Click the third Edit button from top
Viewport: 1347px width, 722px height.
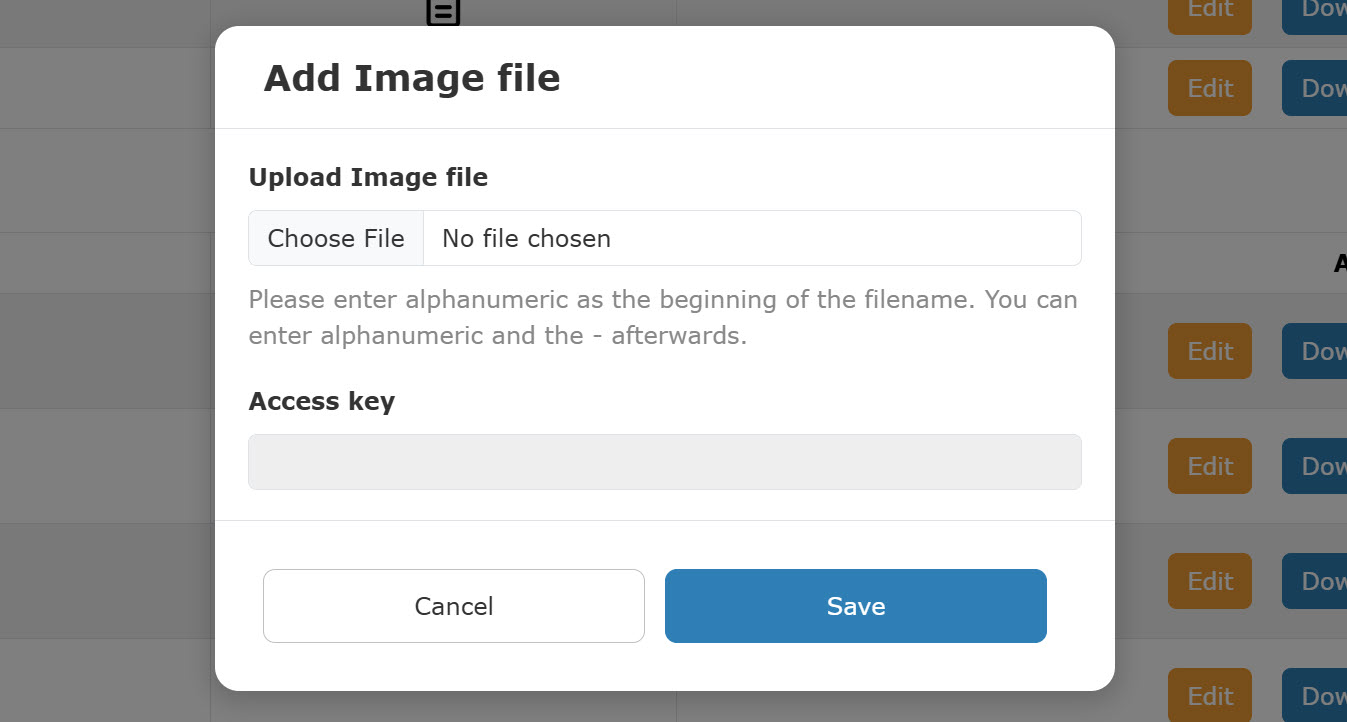point(1209,351)
